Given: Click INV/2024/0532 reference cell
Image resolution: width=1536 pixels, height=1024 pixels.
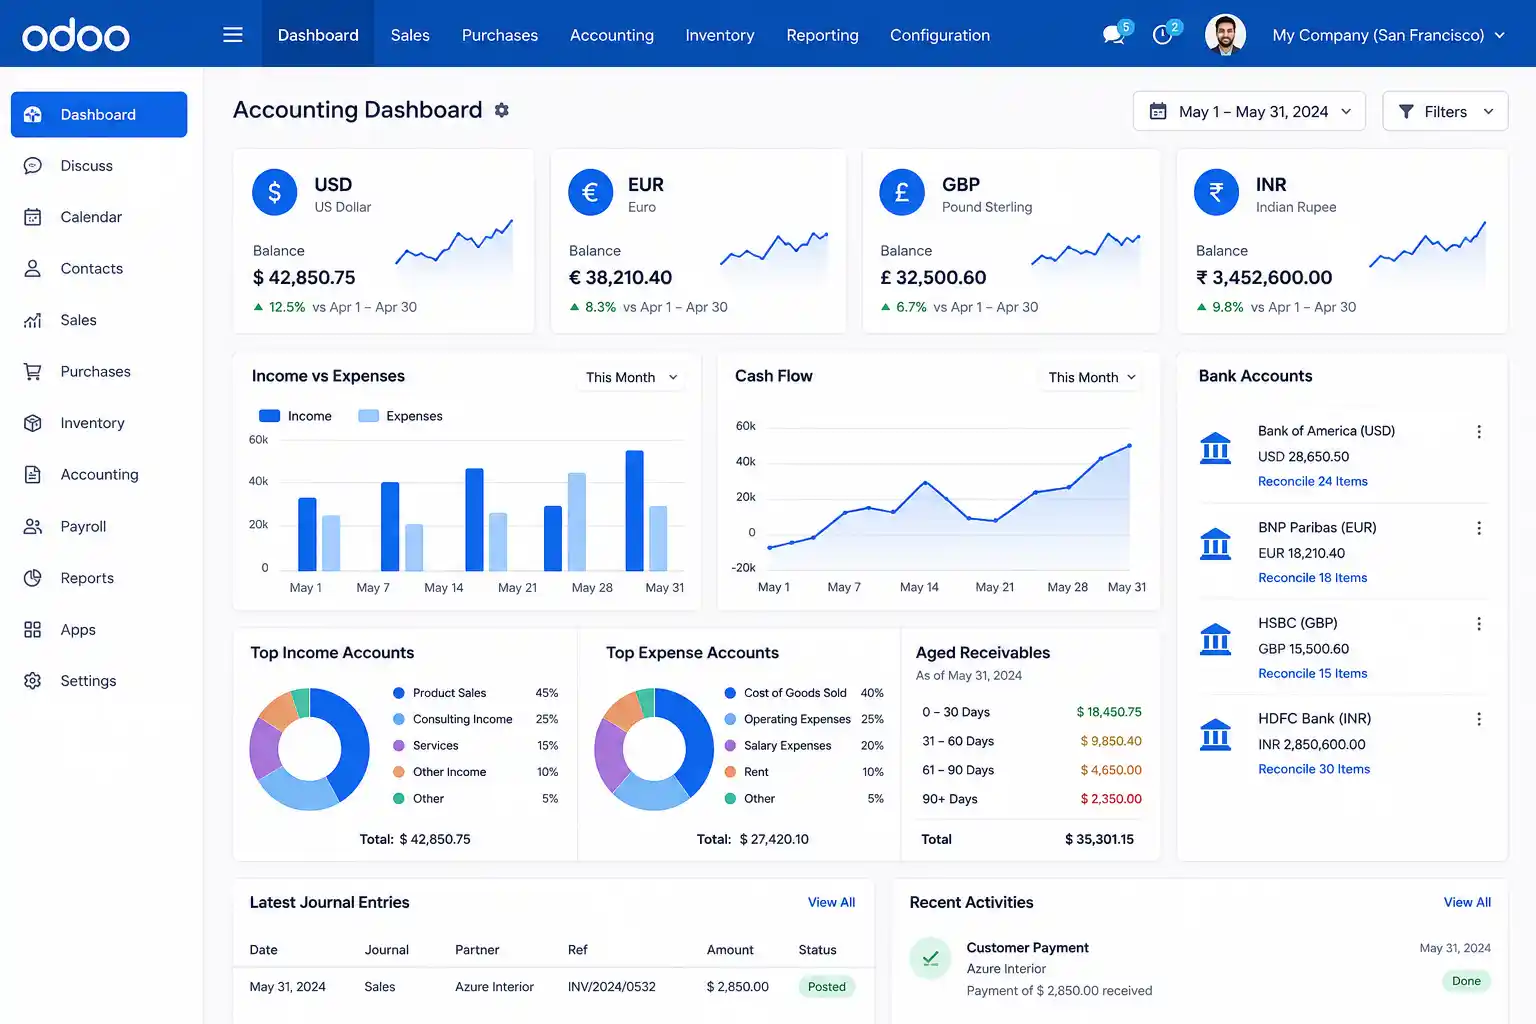Looking at the screenshot, I should pyautogui.click(x=612, y=987).
